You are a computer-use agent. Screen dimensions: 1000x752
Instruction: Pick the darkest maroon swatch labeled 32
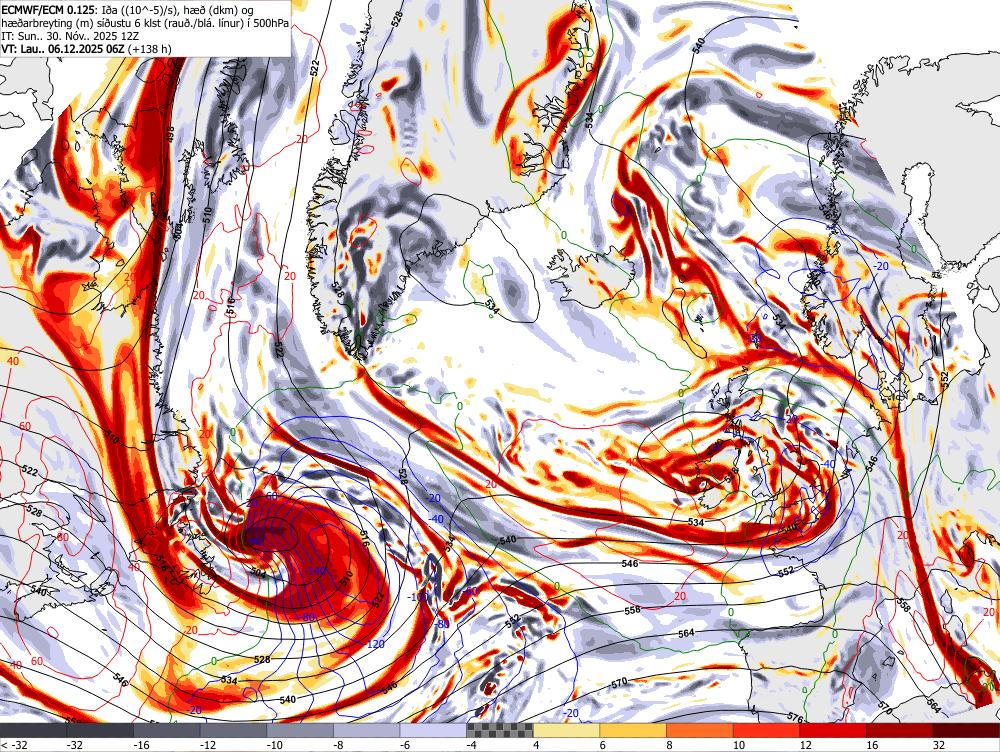pyautogui.click(x=966, y=730)
